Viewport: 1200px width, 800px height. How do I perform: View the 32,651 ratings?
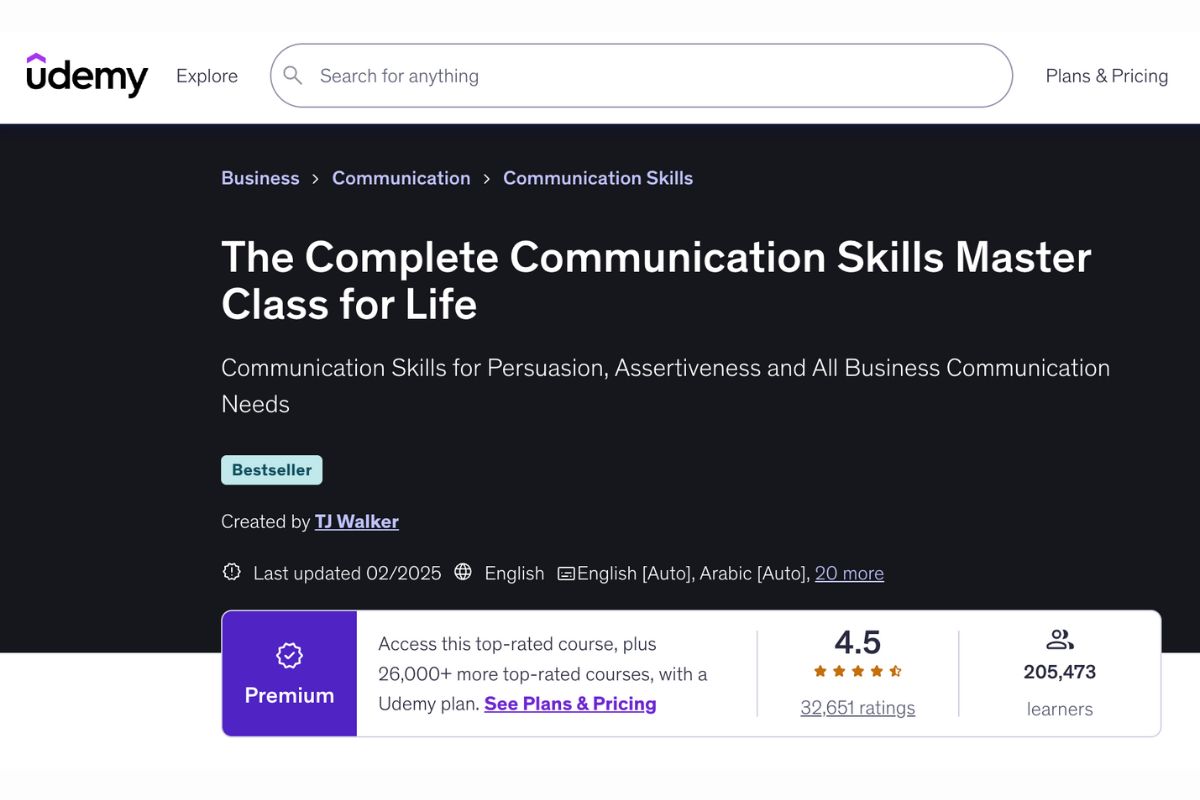click(857, 708)
